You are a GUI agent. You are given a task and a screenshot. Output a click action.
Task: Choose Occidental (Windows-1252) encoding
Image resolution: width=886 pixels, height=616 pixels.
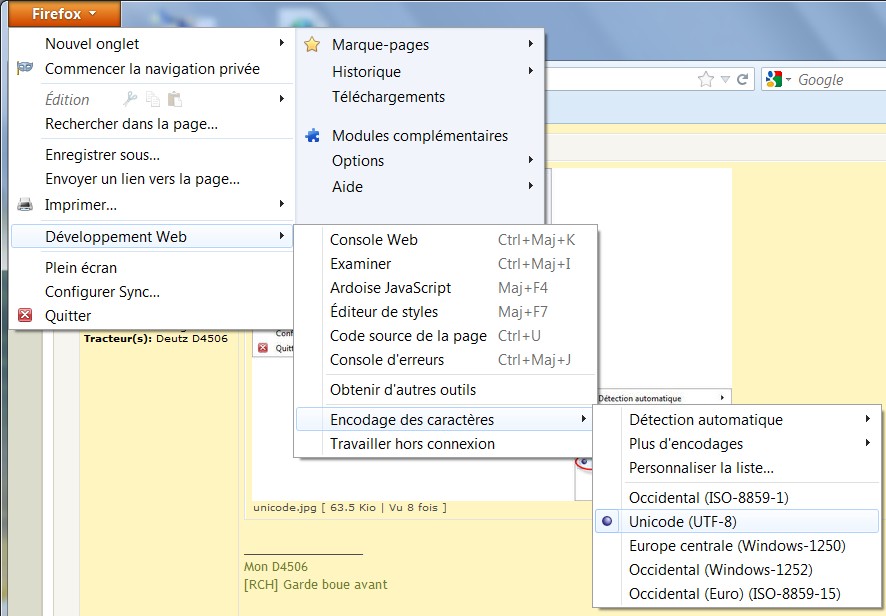pyautogui.click(x=737, y=569)
